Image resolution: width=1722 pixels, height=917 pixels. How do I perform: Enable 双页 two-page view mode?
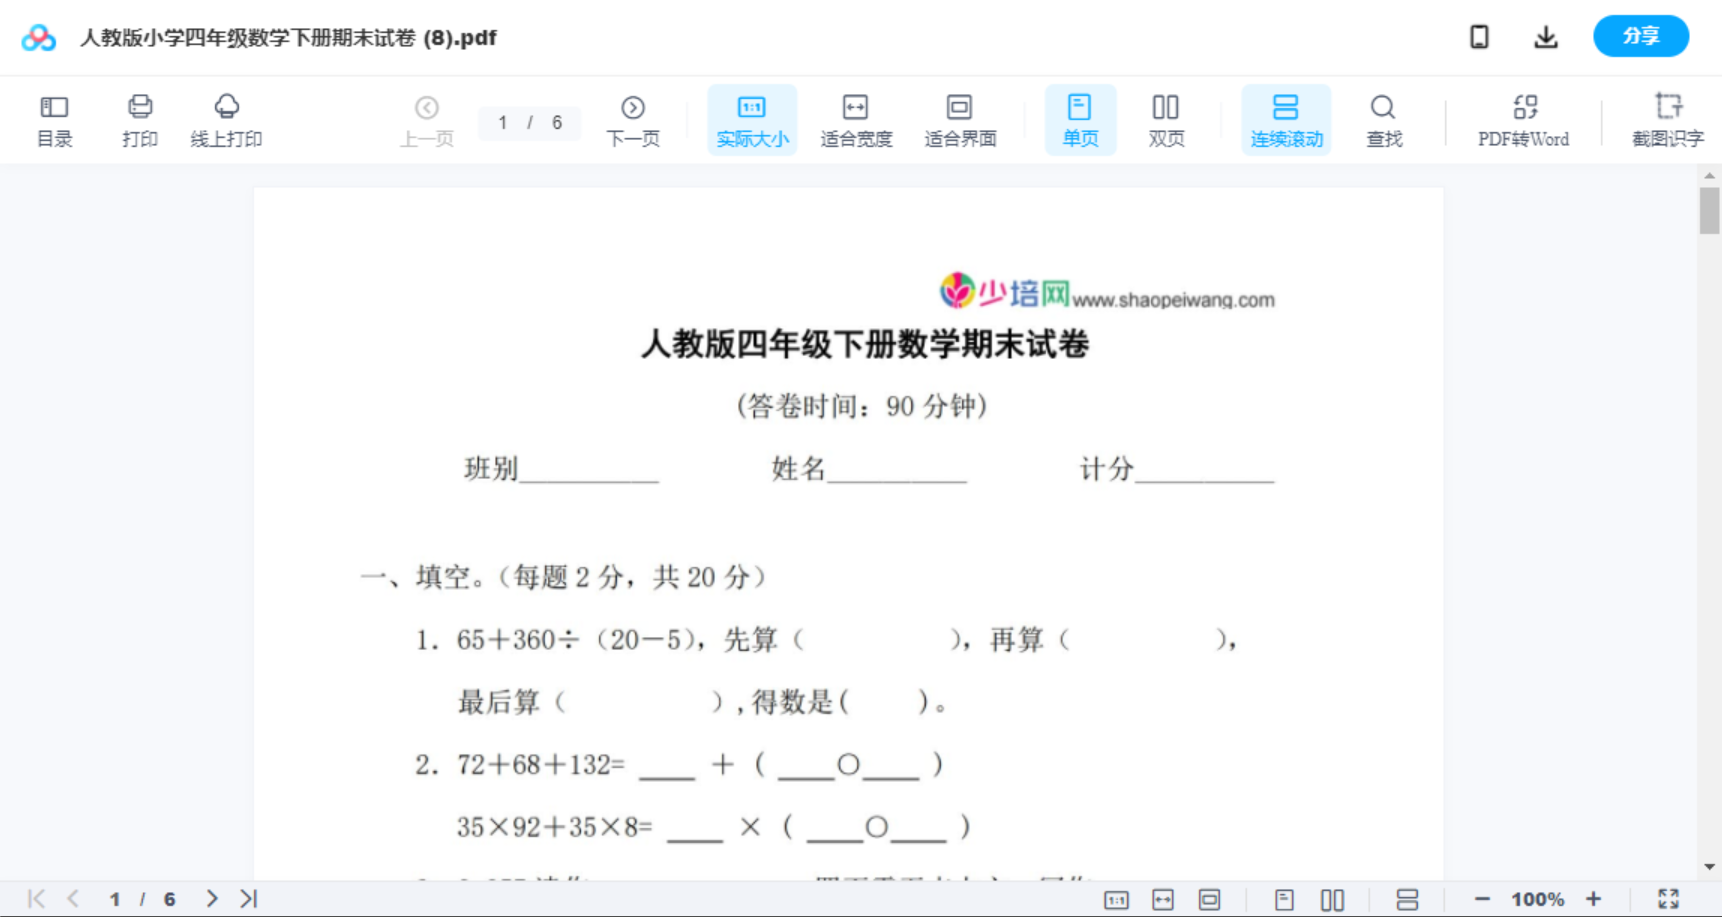tap(1166, 119)
